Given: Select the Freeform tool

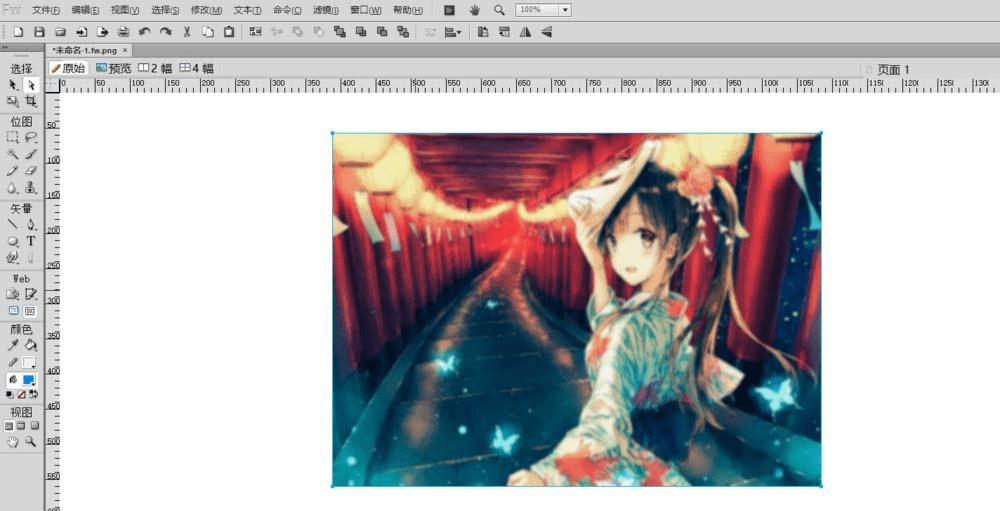Looking at the screenshot, I should [x=13, y=258].
